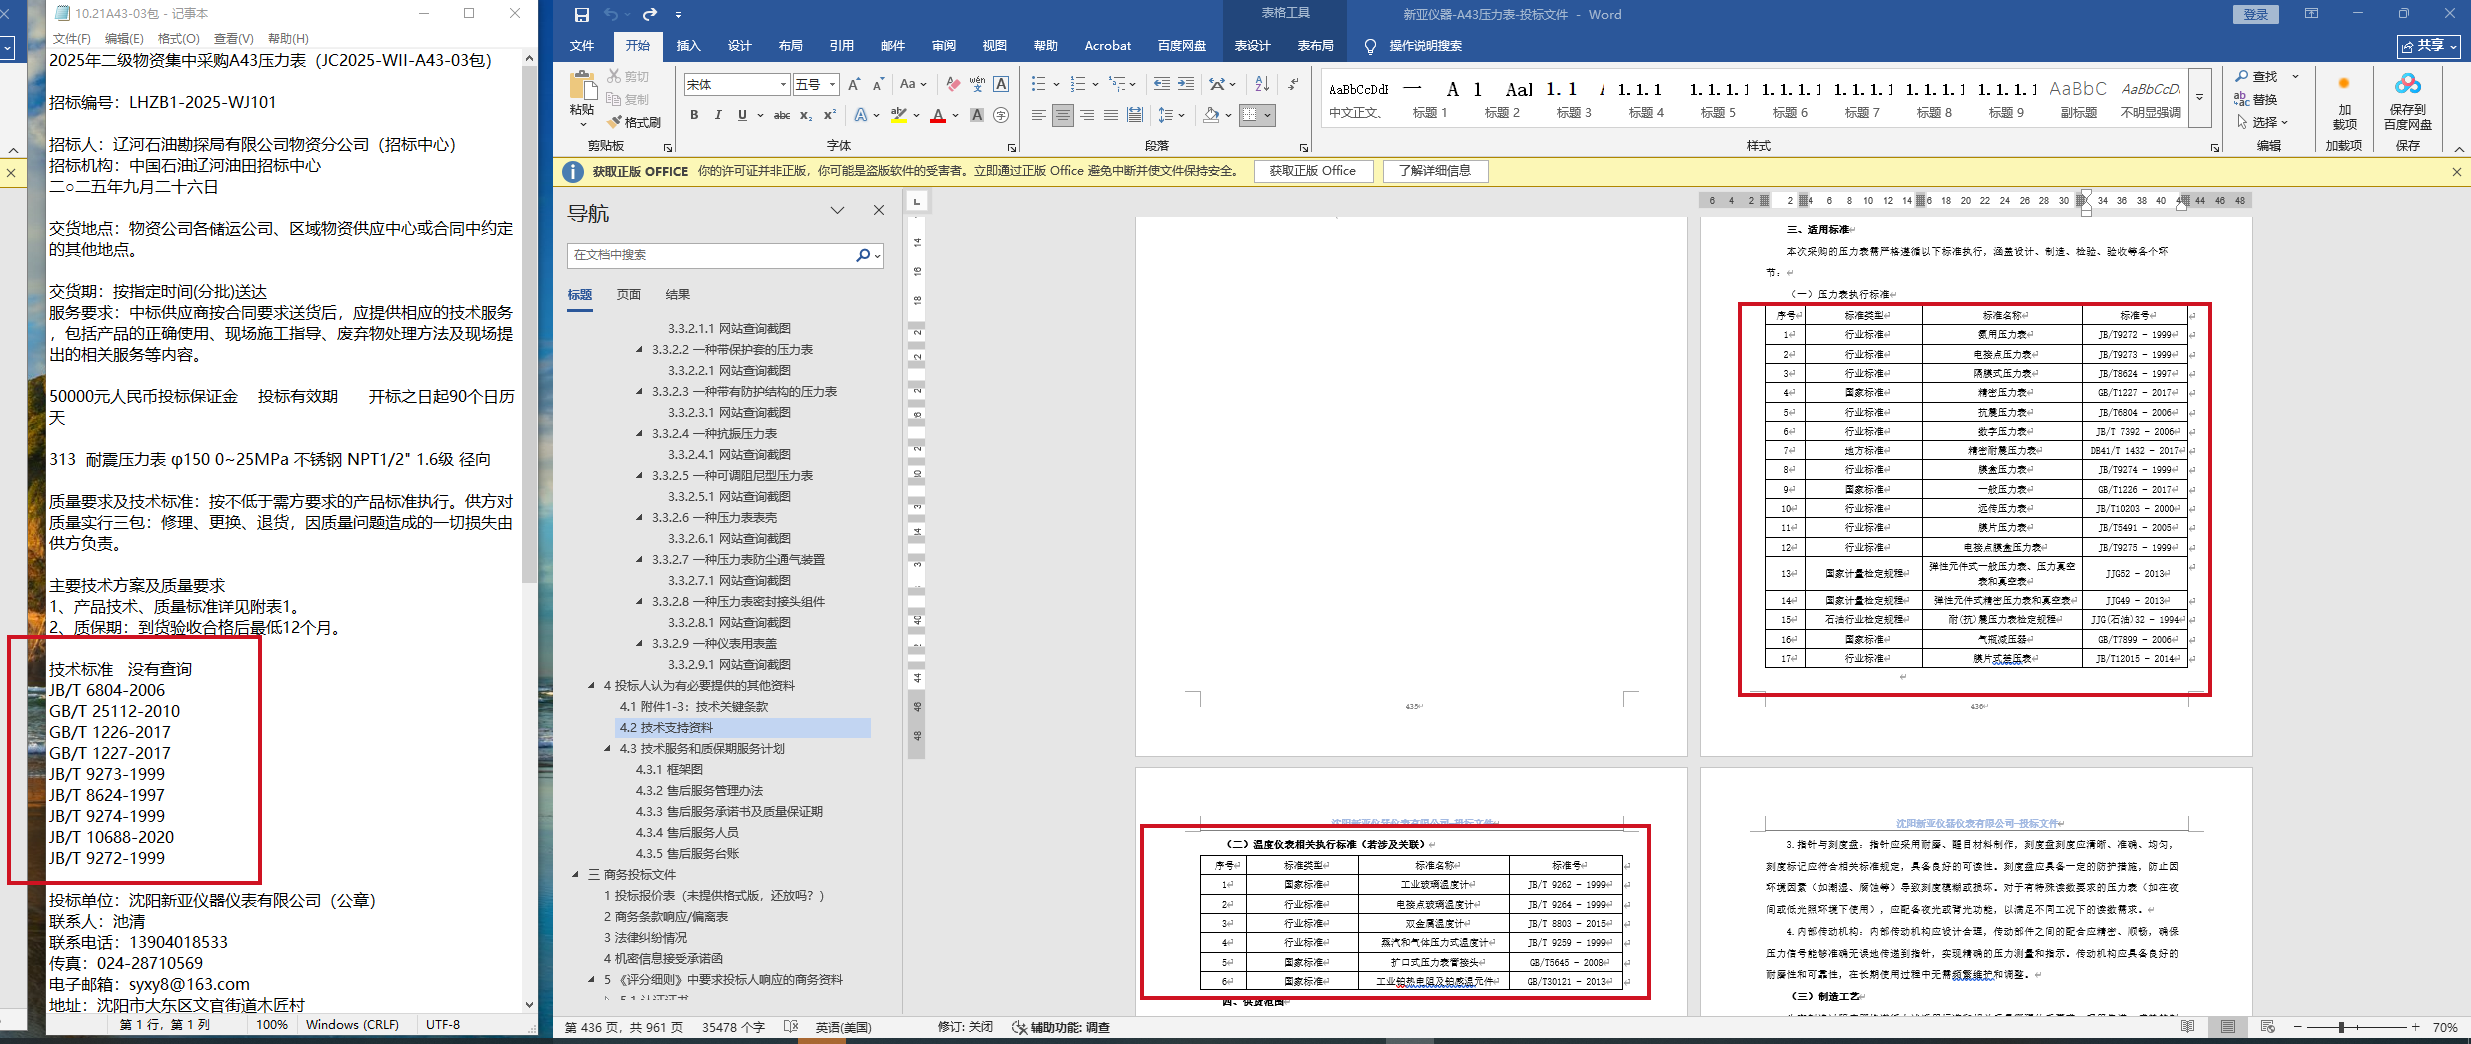Apply the 标题 1 style from the gallery
This screenshot has height=1044, width=2471.
click(x=1430, y=98)
